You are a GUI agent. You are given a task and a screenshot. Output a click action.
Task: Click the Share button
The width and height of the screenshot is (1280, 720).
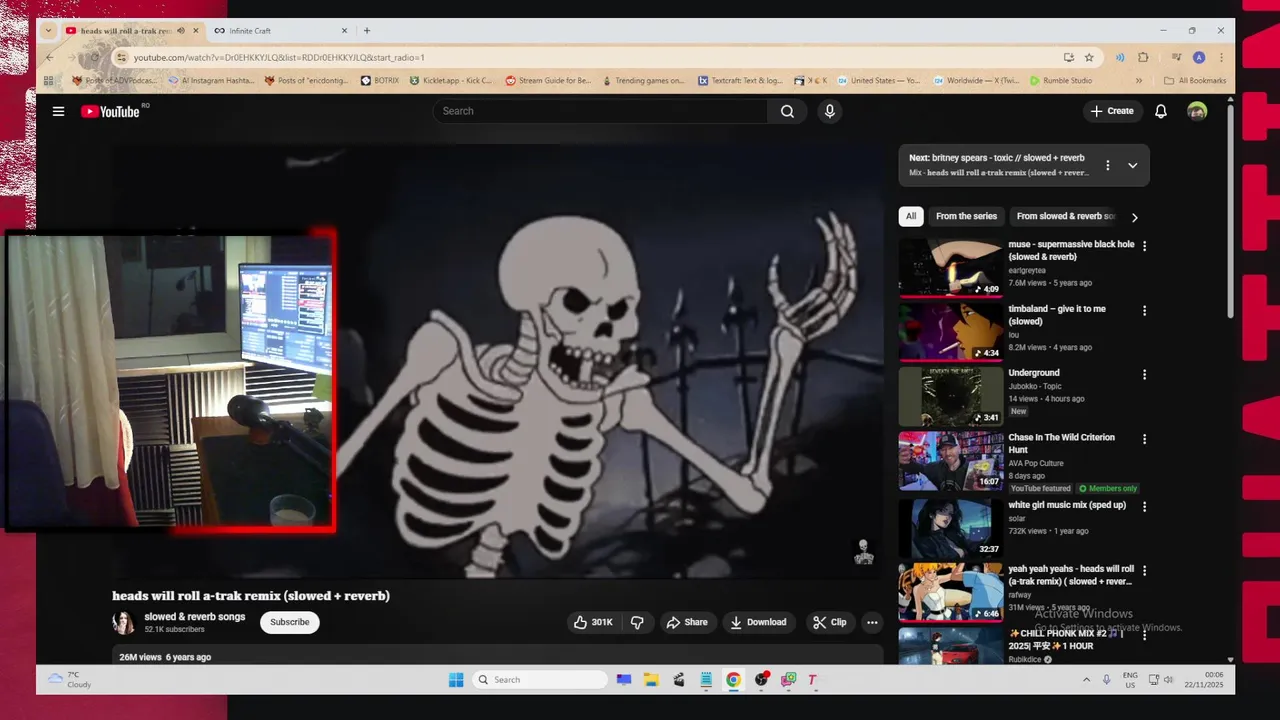point(687,622)
